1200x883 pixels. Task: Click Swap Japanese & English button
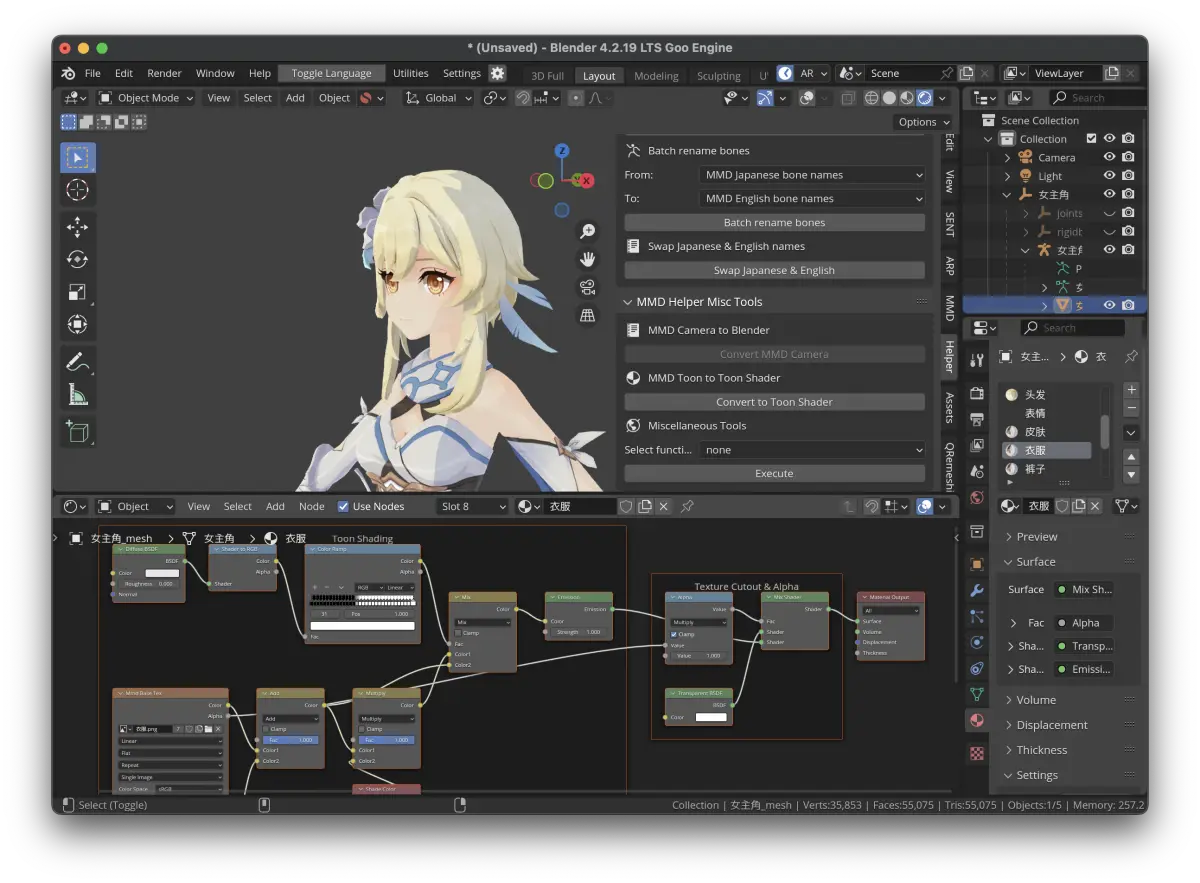tap(774, 271)
